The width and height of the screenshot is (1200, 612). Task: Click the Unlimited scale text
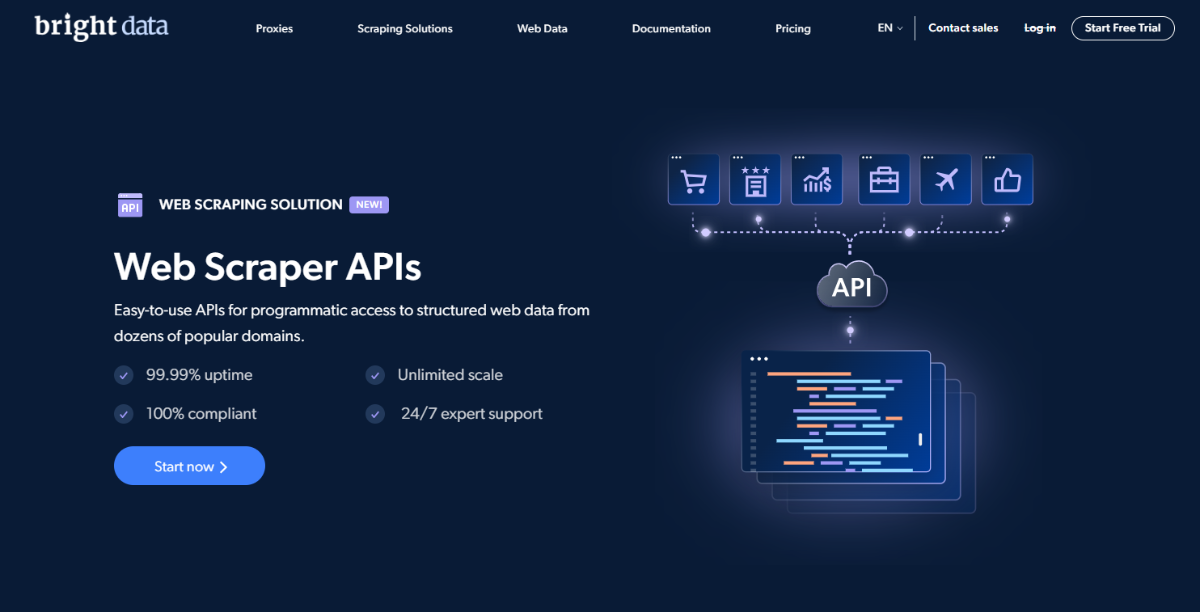[x=450, y=375]
